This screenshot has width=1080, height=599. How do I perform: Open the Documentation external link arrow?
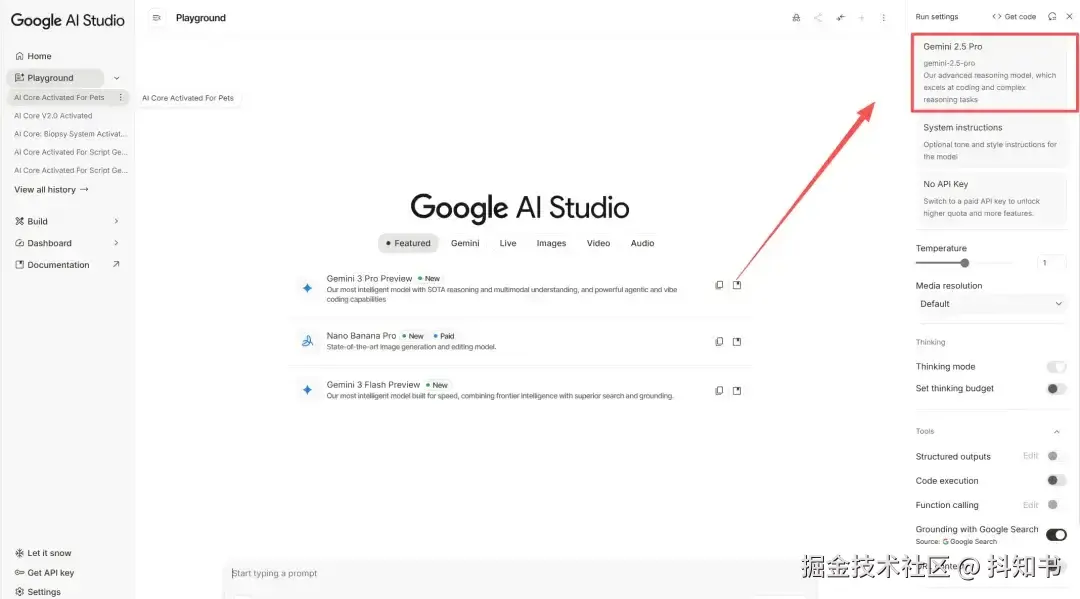[x=116, y=264]
